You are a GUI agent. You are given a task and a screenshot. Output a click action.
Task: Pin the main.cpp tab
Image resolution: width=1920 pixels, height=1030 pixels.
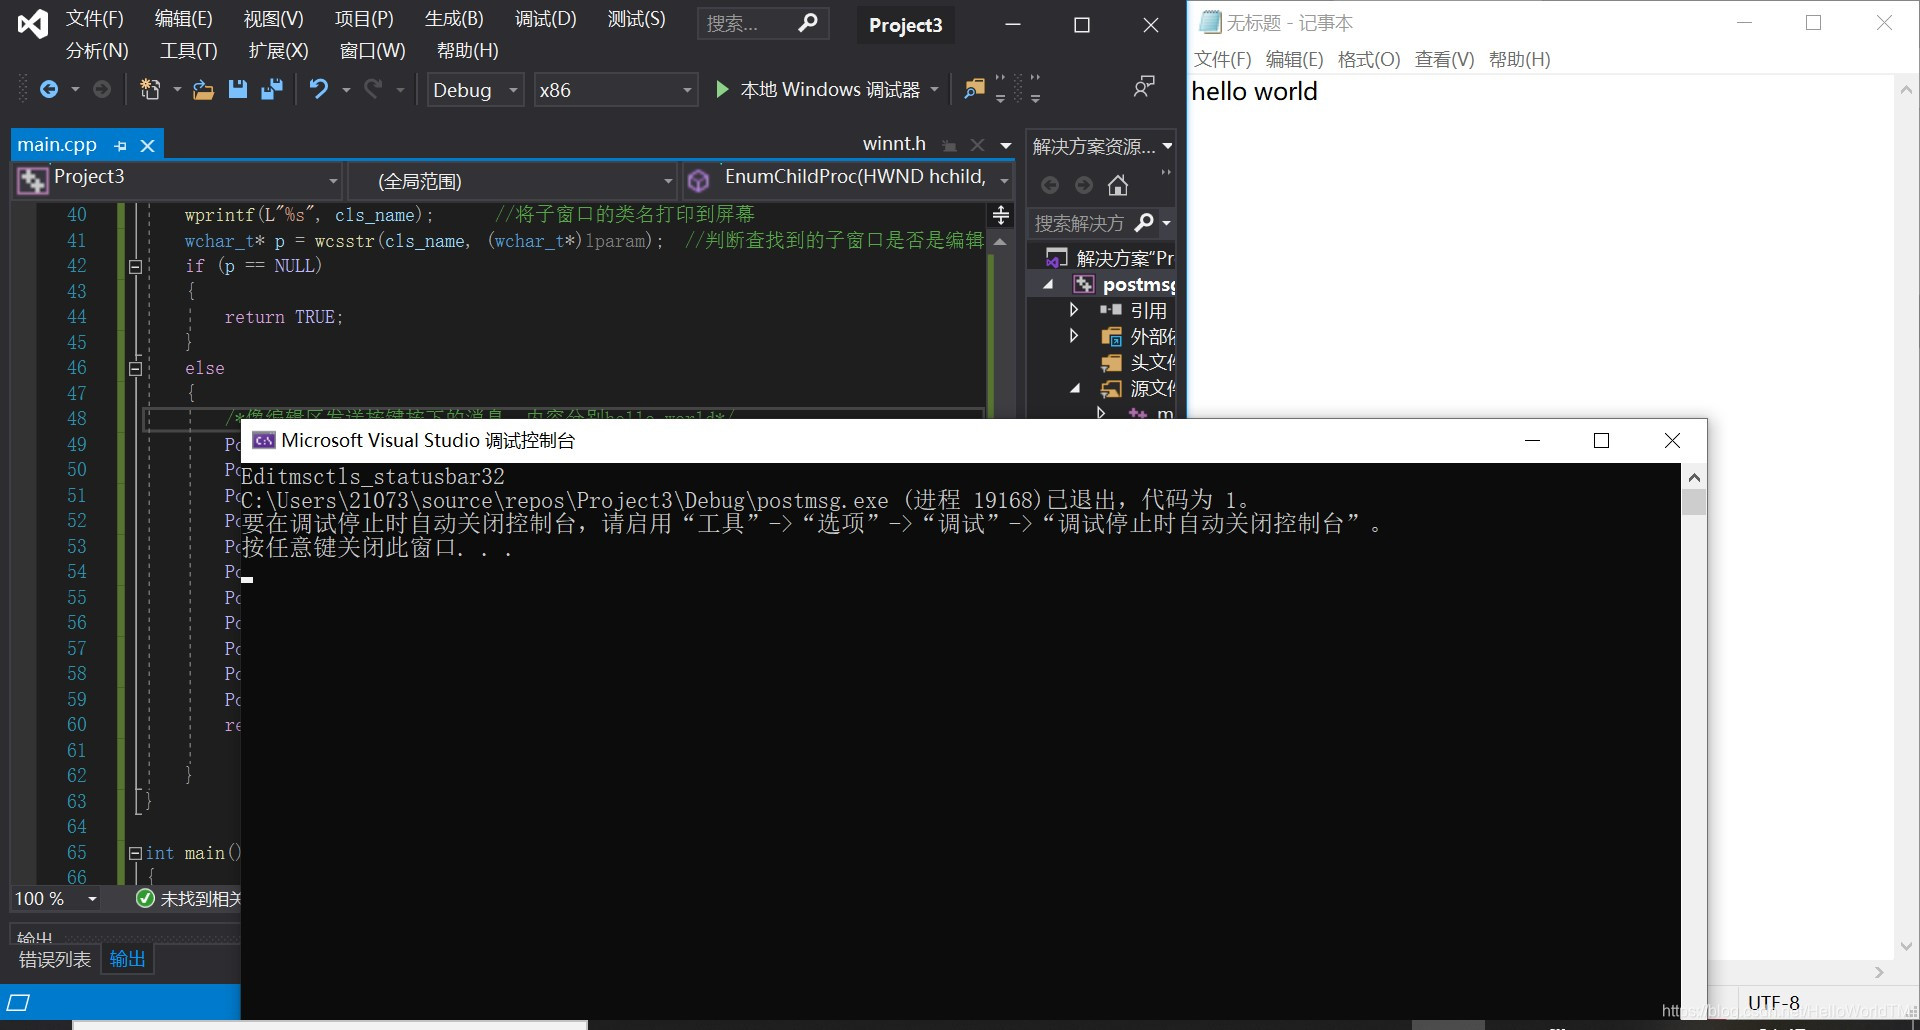click(x=121, y=146)
